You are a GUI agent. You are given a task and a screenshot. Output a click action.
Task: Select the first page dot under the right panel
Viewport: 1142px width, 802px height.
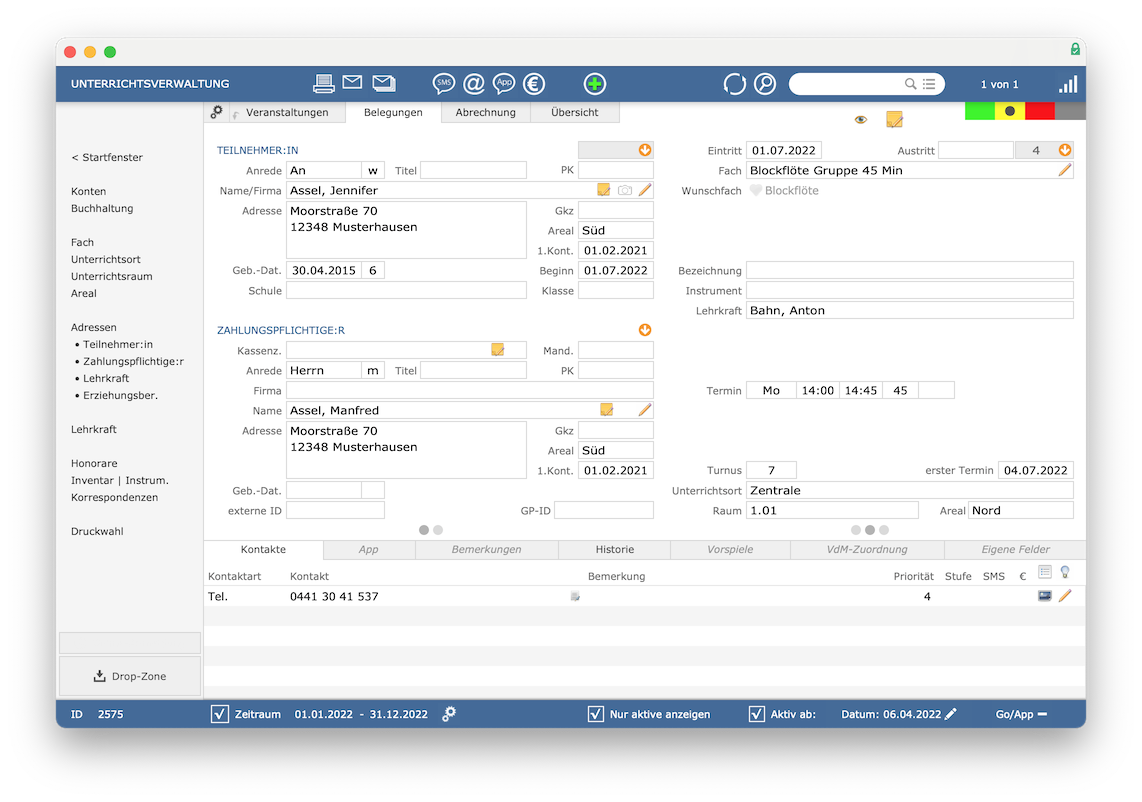[856, 530]
